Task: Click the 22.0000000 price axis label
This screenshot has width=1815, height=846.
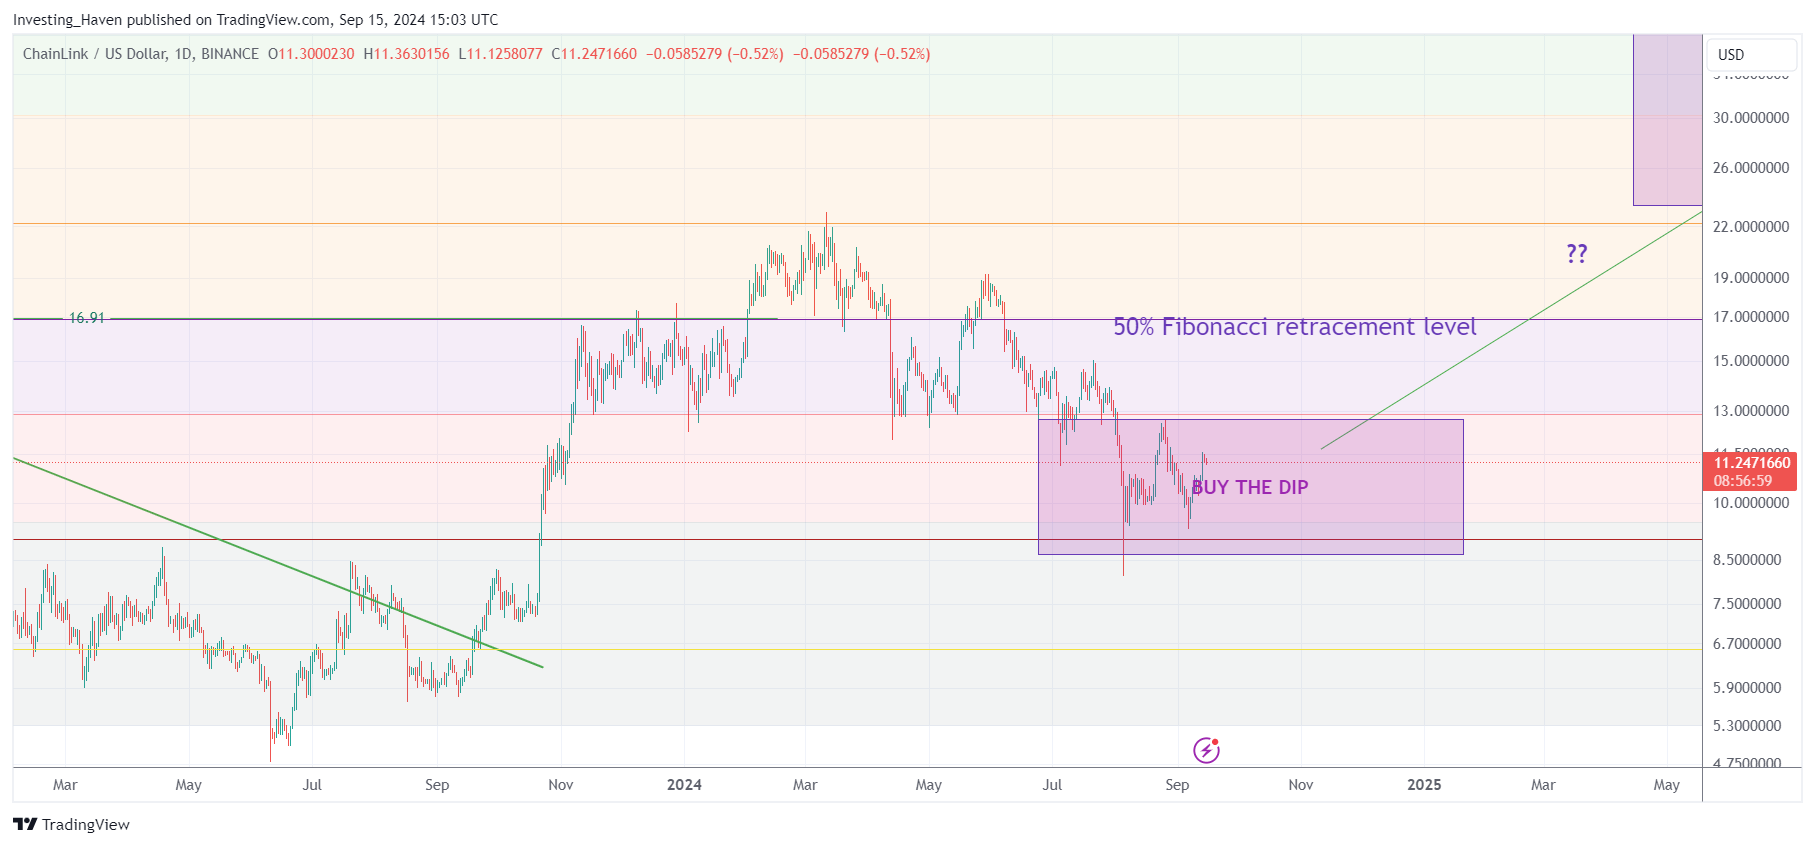Action: click(1751, 227)
